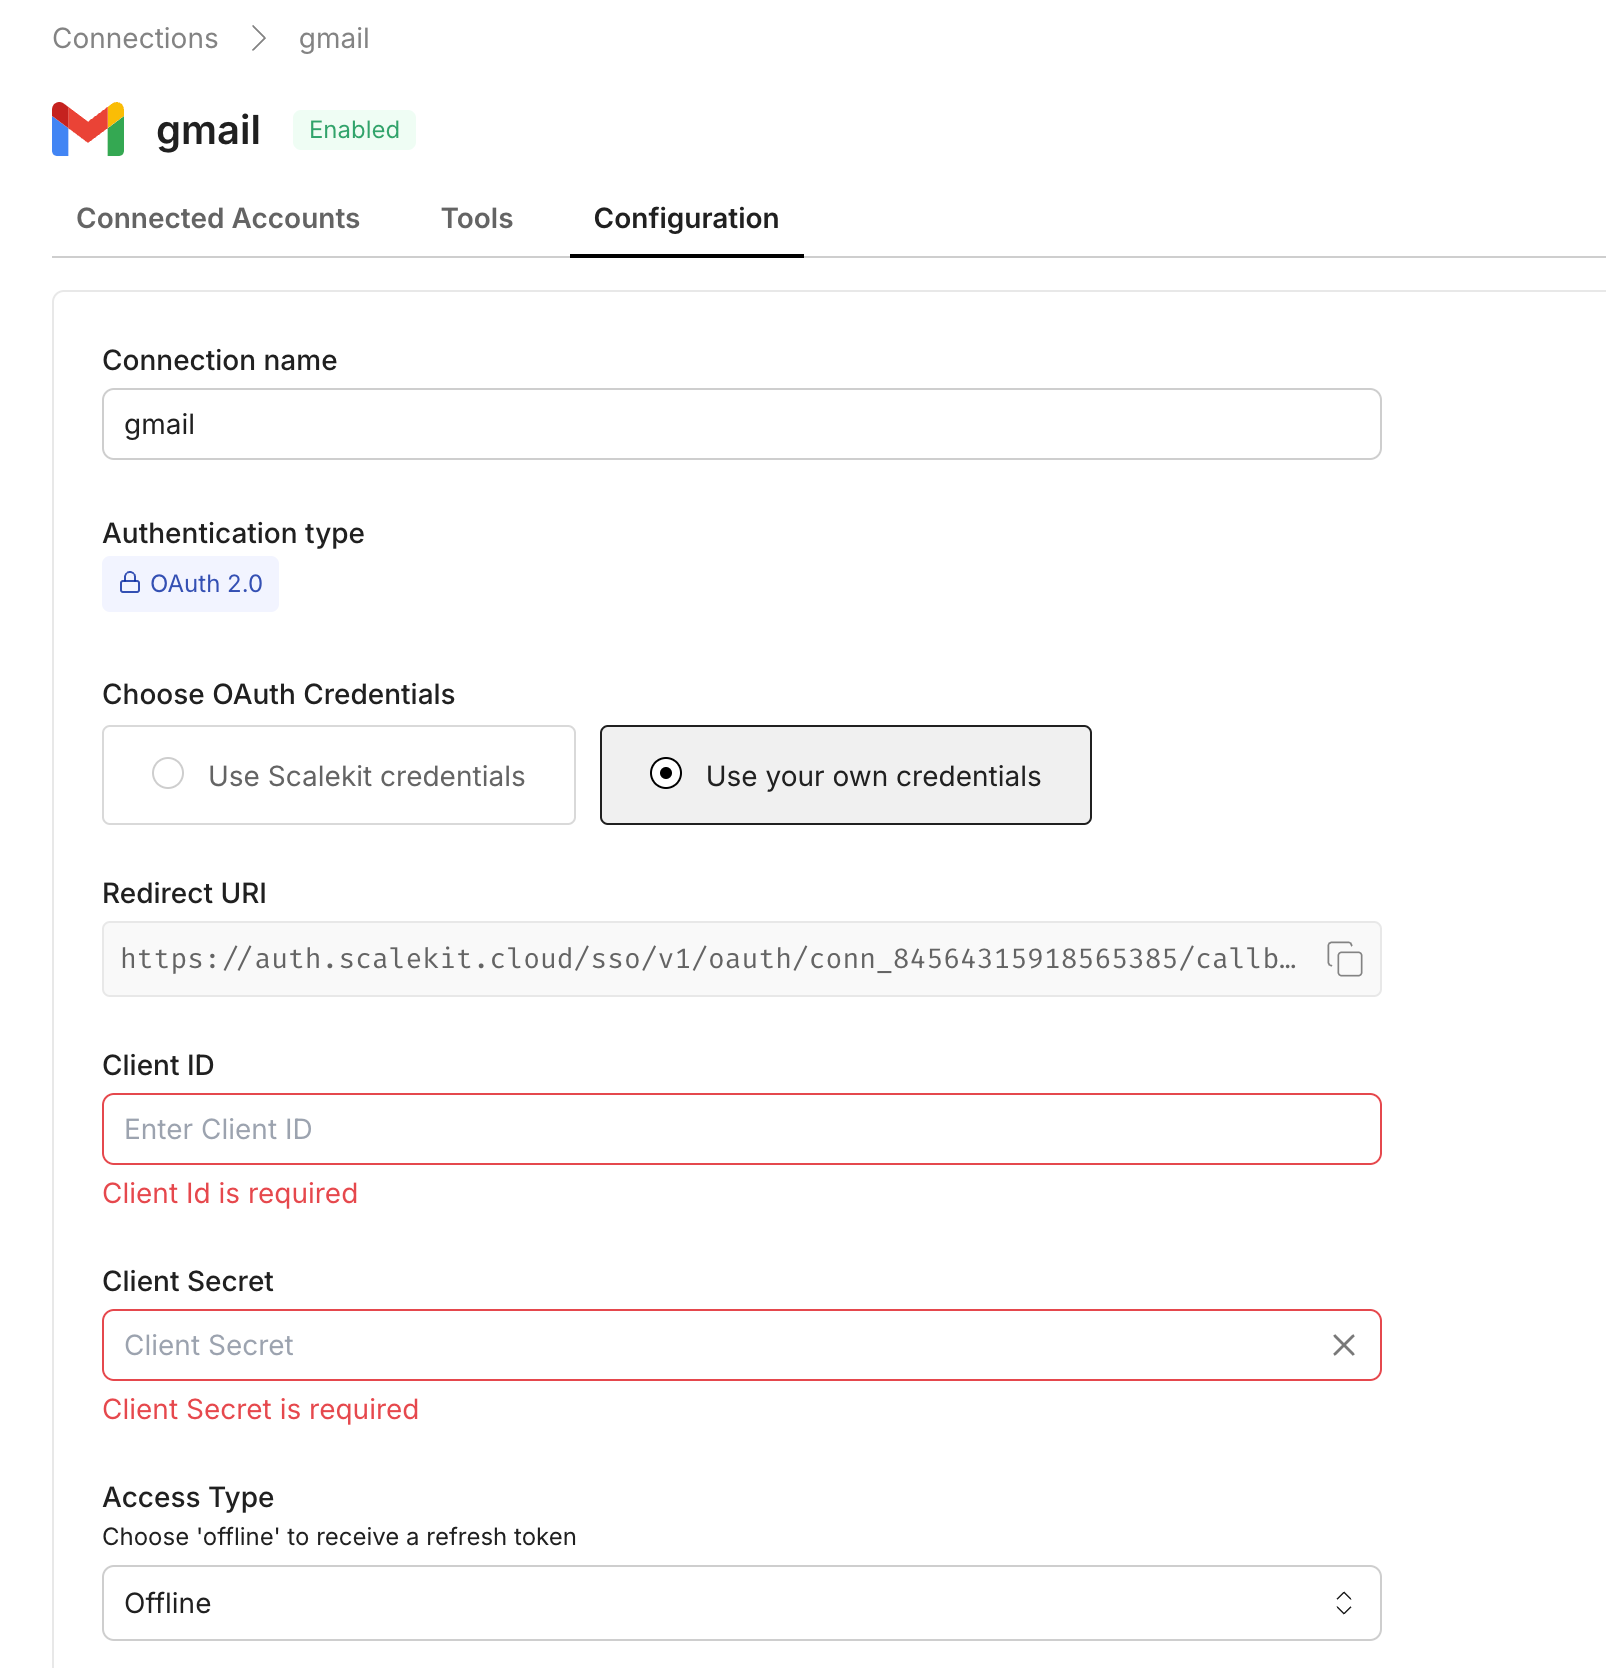Switch to the Connected Accounts tab
Image resolution: width=1606 pixels, height=1668 pixels.
(218, 218)
